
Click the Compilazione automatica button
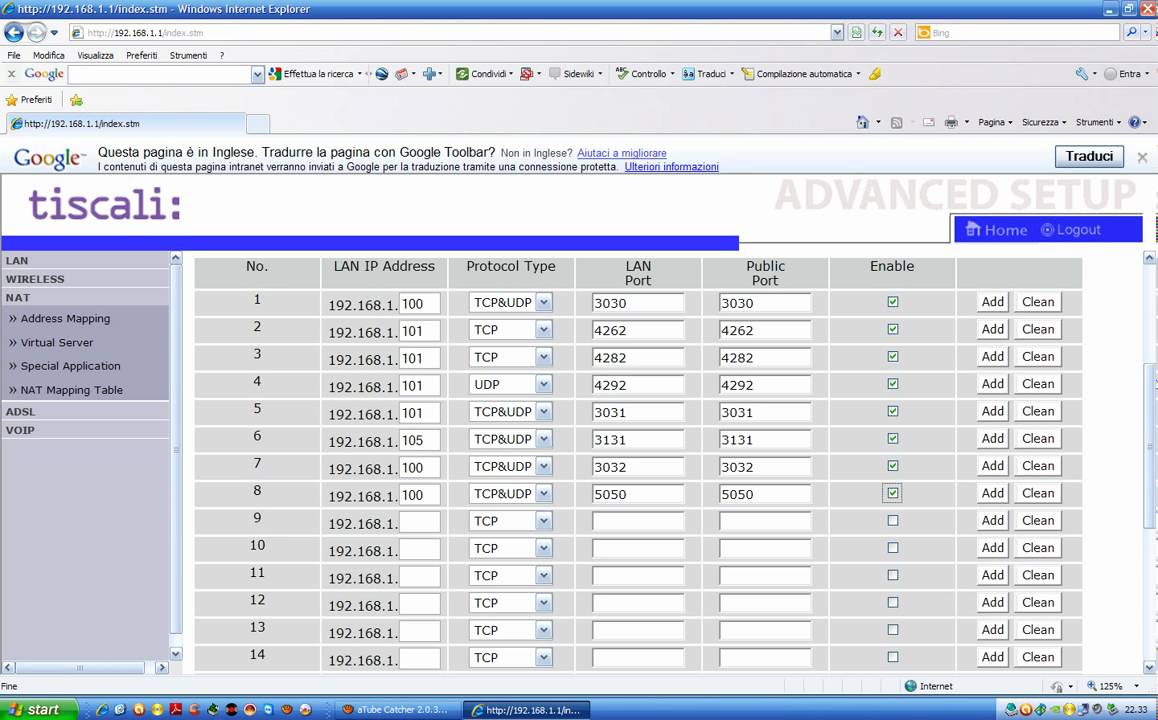799,74
